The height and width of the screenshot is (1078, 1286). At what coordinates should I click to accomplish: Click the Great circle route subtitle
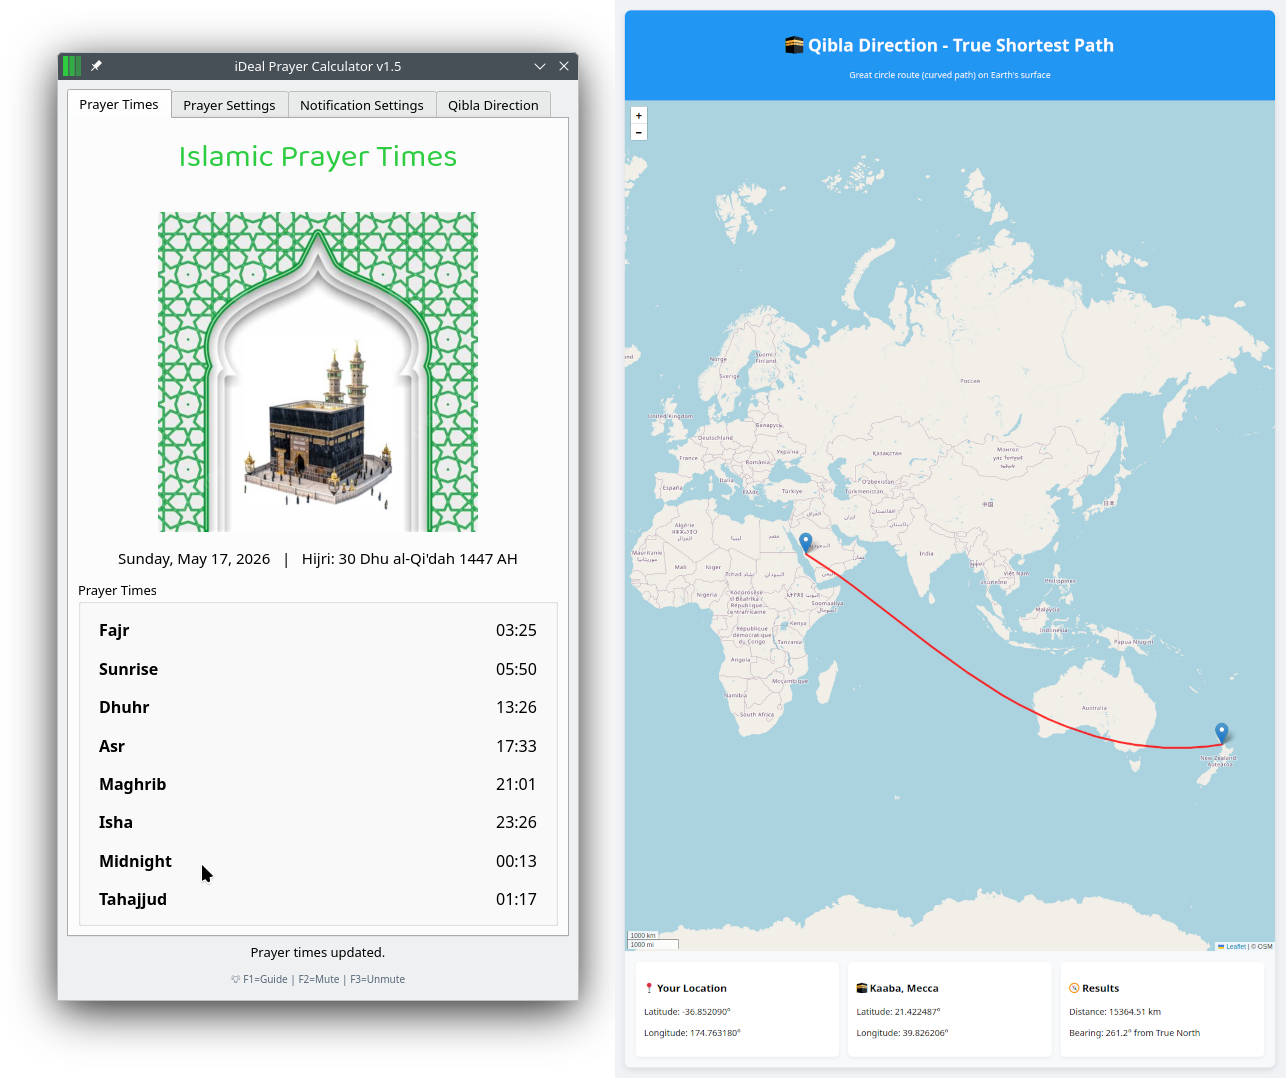950,75
